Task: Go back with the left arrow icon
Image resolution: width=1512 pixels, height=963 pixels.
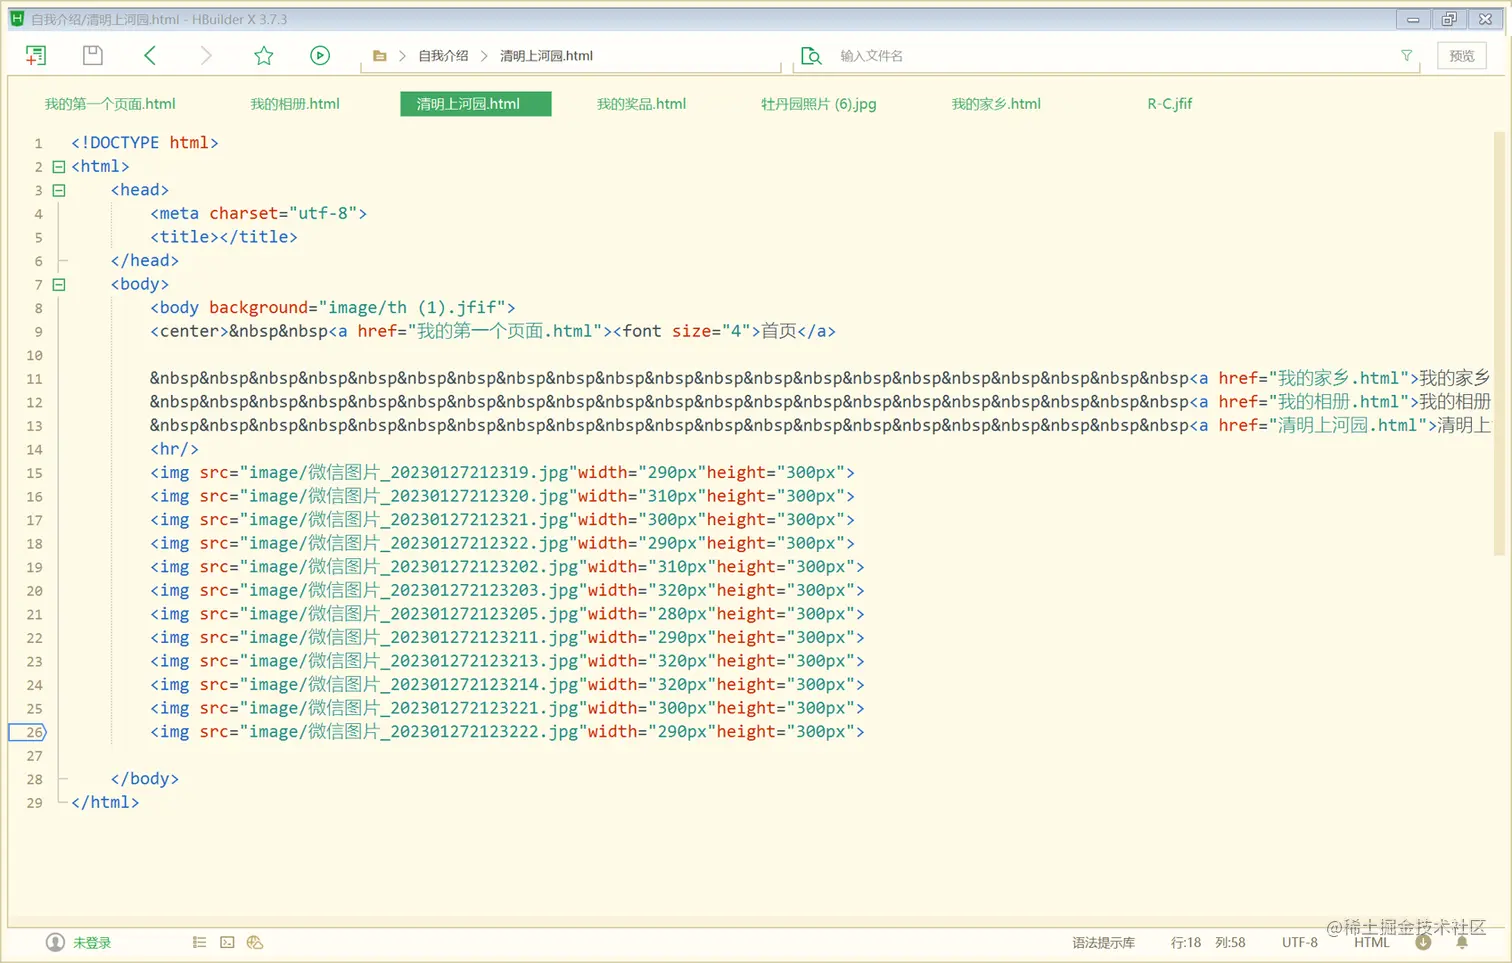Action: pos(150,56)
